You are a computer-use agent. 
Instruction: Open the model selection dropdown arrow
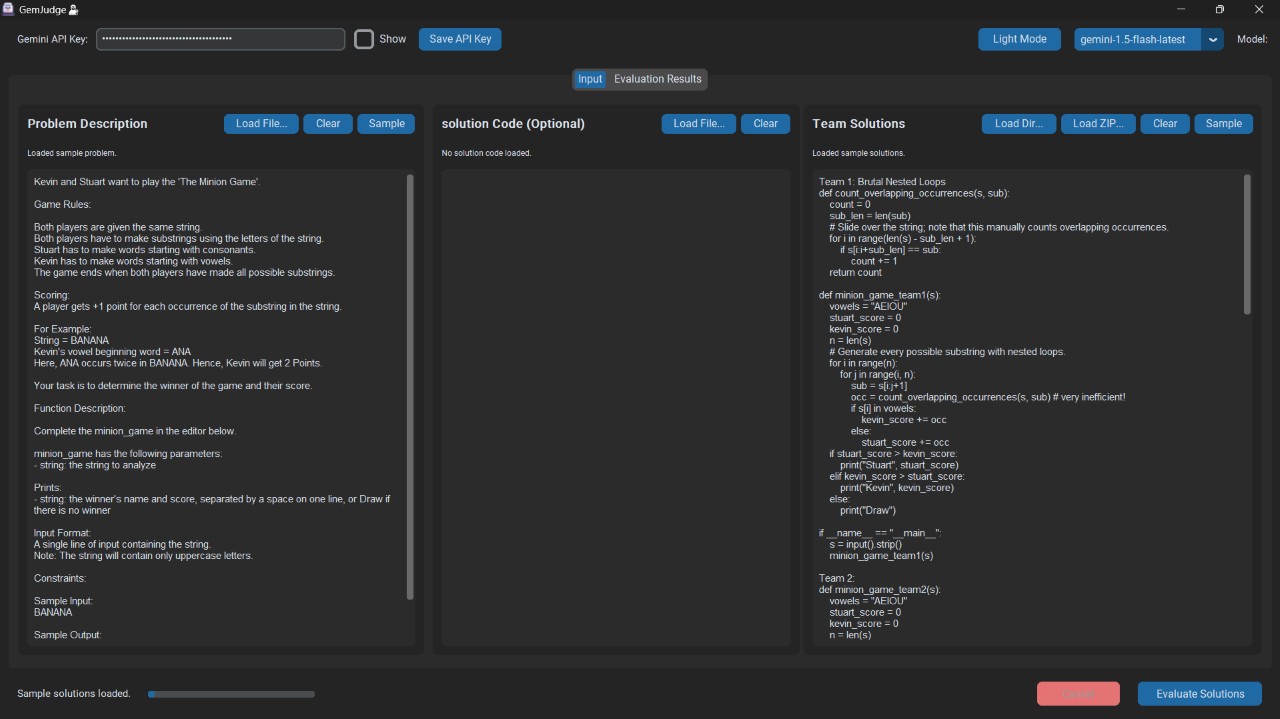point(1211,39)
